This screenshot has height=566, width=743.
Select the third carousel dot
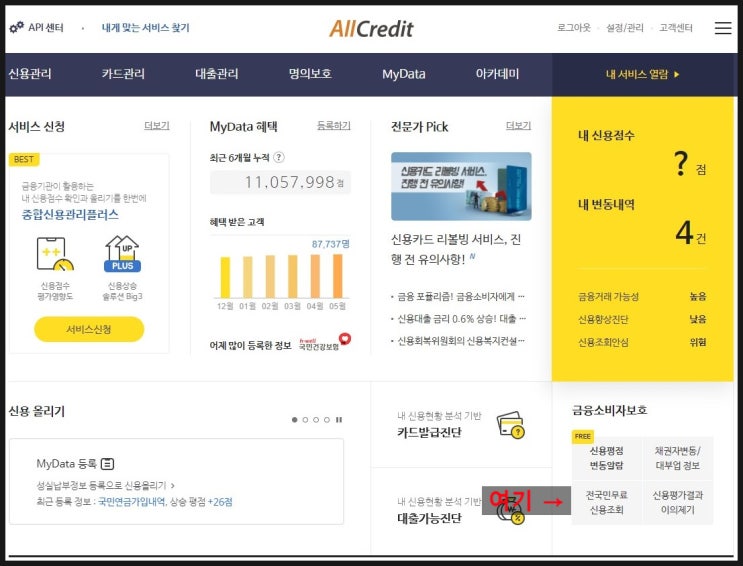[x=316, y=420]
